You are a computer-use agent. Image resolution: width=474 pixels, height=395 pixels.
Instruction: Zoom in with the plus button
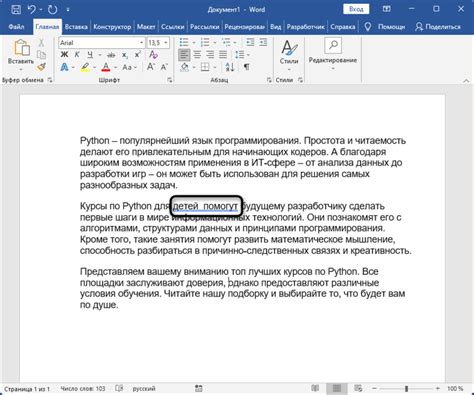437,389
